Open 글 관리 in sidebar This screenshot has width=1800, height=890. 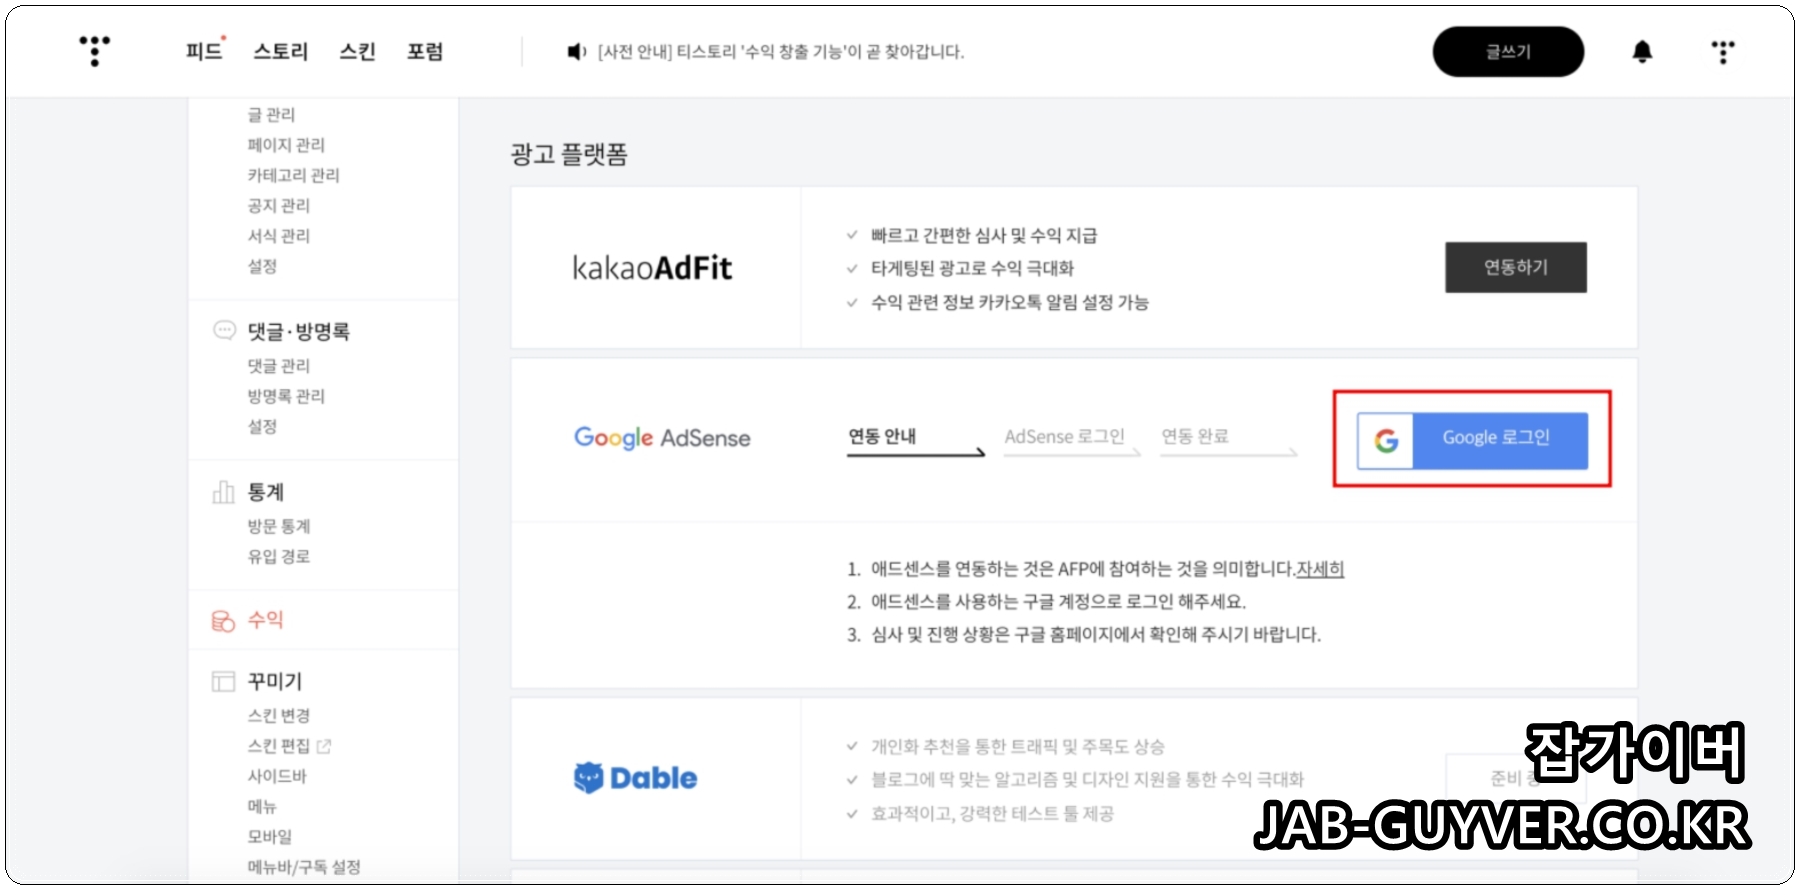coord(271,115)
